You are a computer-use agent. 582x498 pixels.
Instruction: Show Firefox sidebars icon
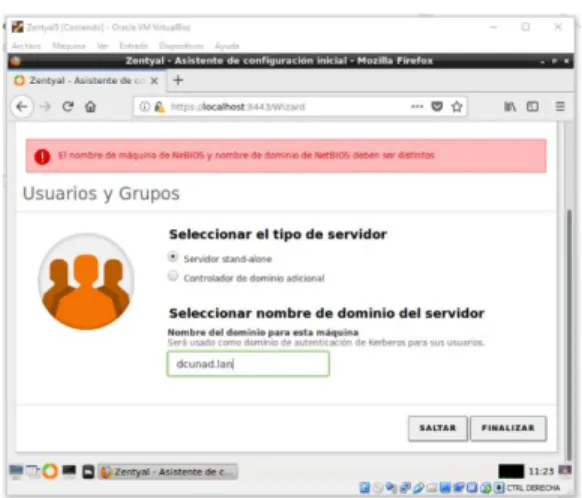pyautogui.click(x=533, y=107)
